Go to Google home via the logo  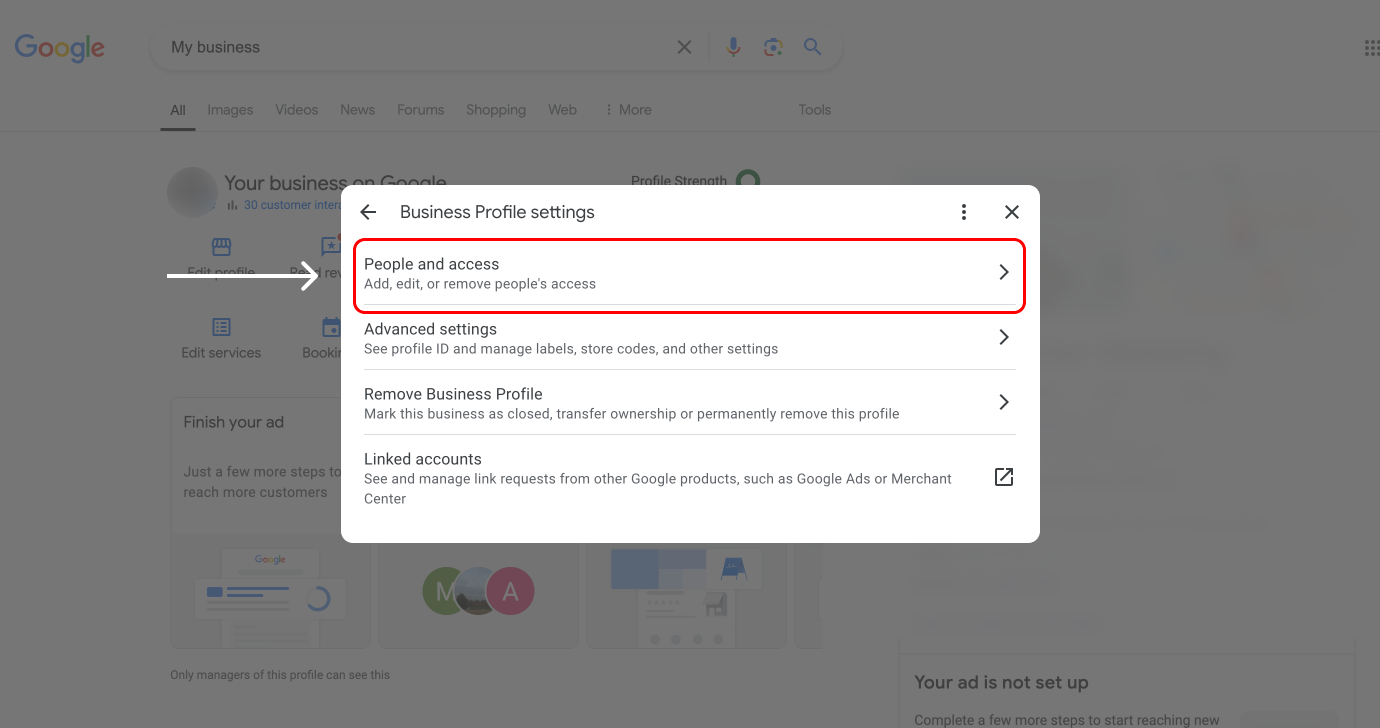pos(59,47)
